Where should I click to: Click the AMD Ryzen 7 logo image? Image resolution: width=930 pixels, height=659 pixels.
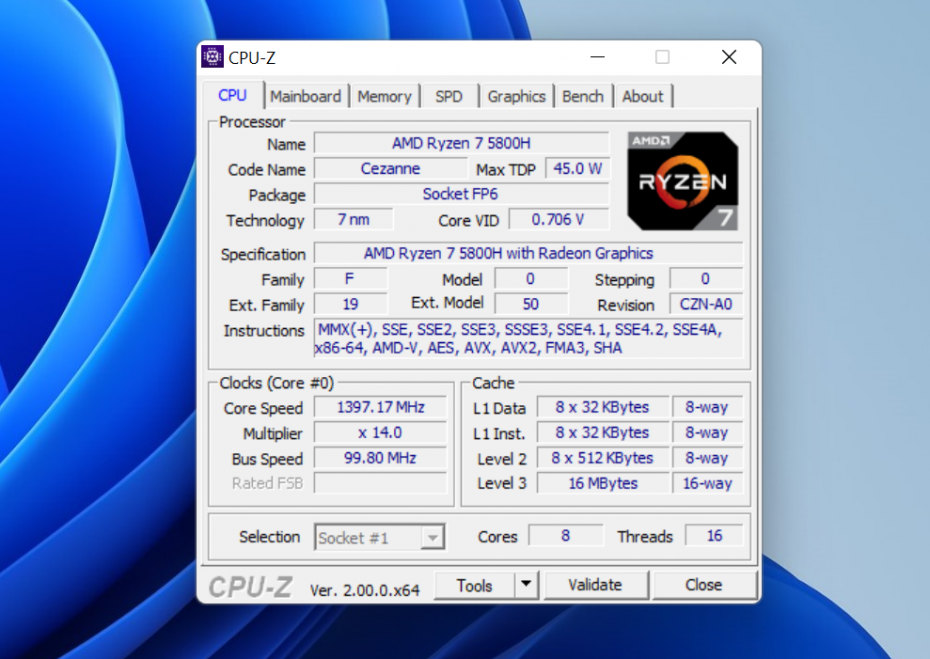683,181
